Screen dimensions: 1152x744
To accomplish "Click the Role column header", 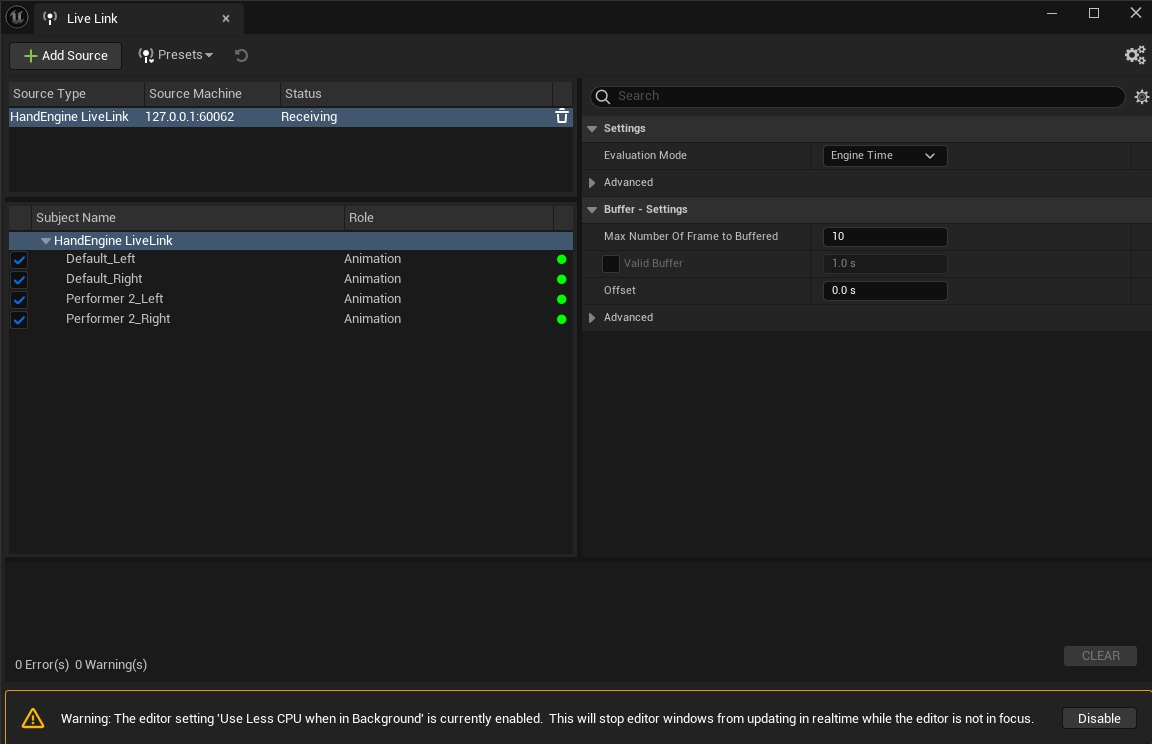I will (x=448, y=218).
